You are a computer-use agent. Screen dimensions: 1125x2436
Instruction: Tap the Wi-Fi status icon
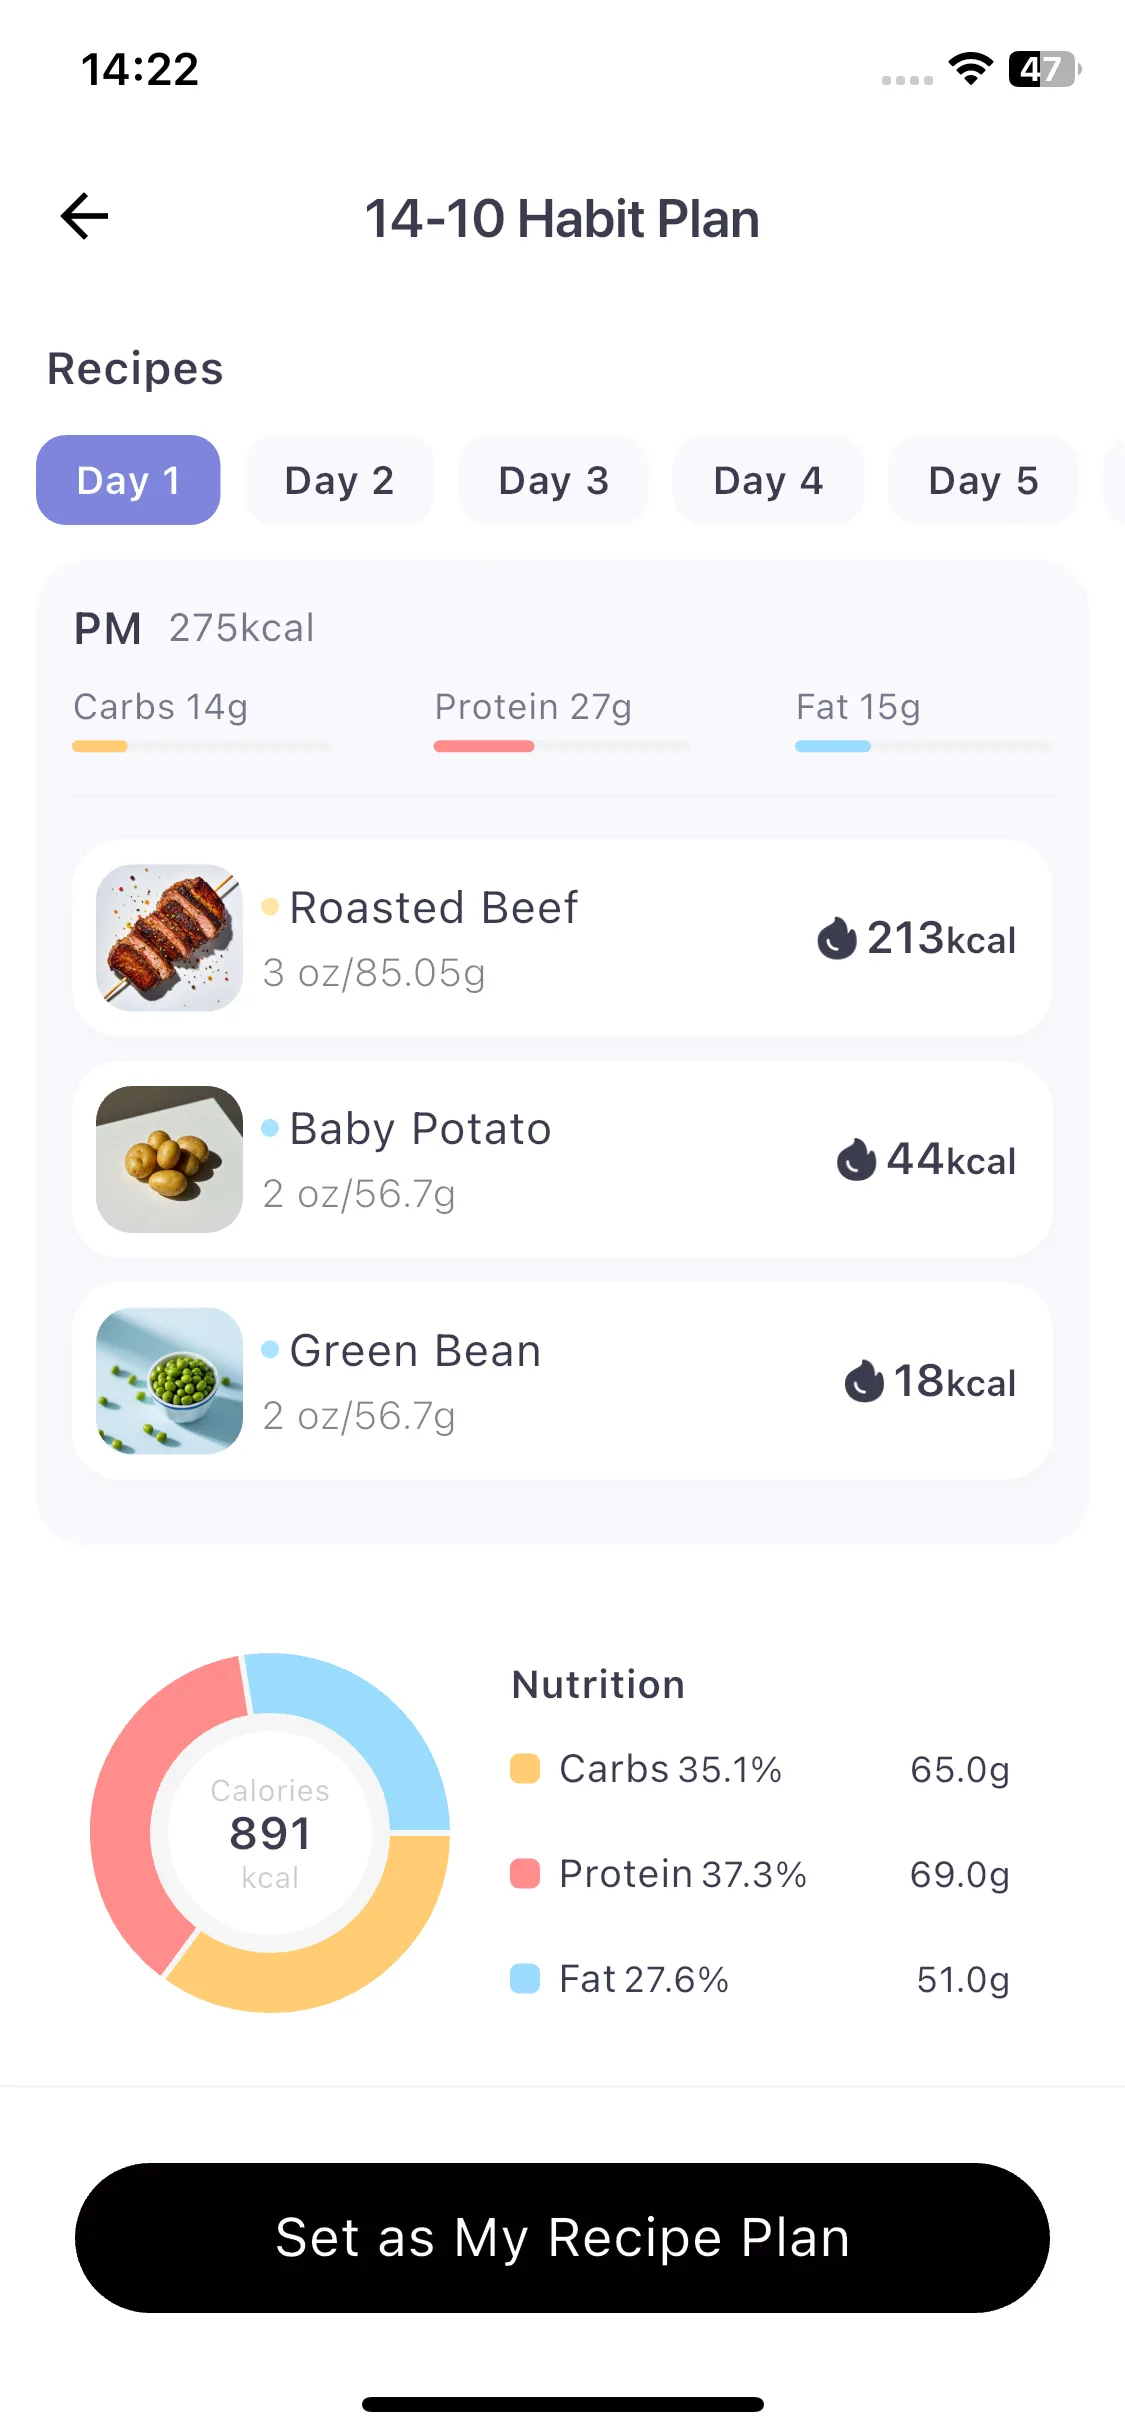click(970, 69)
